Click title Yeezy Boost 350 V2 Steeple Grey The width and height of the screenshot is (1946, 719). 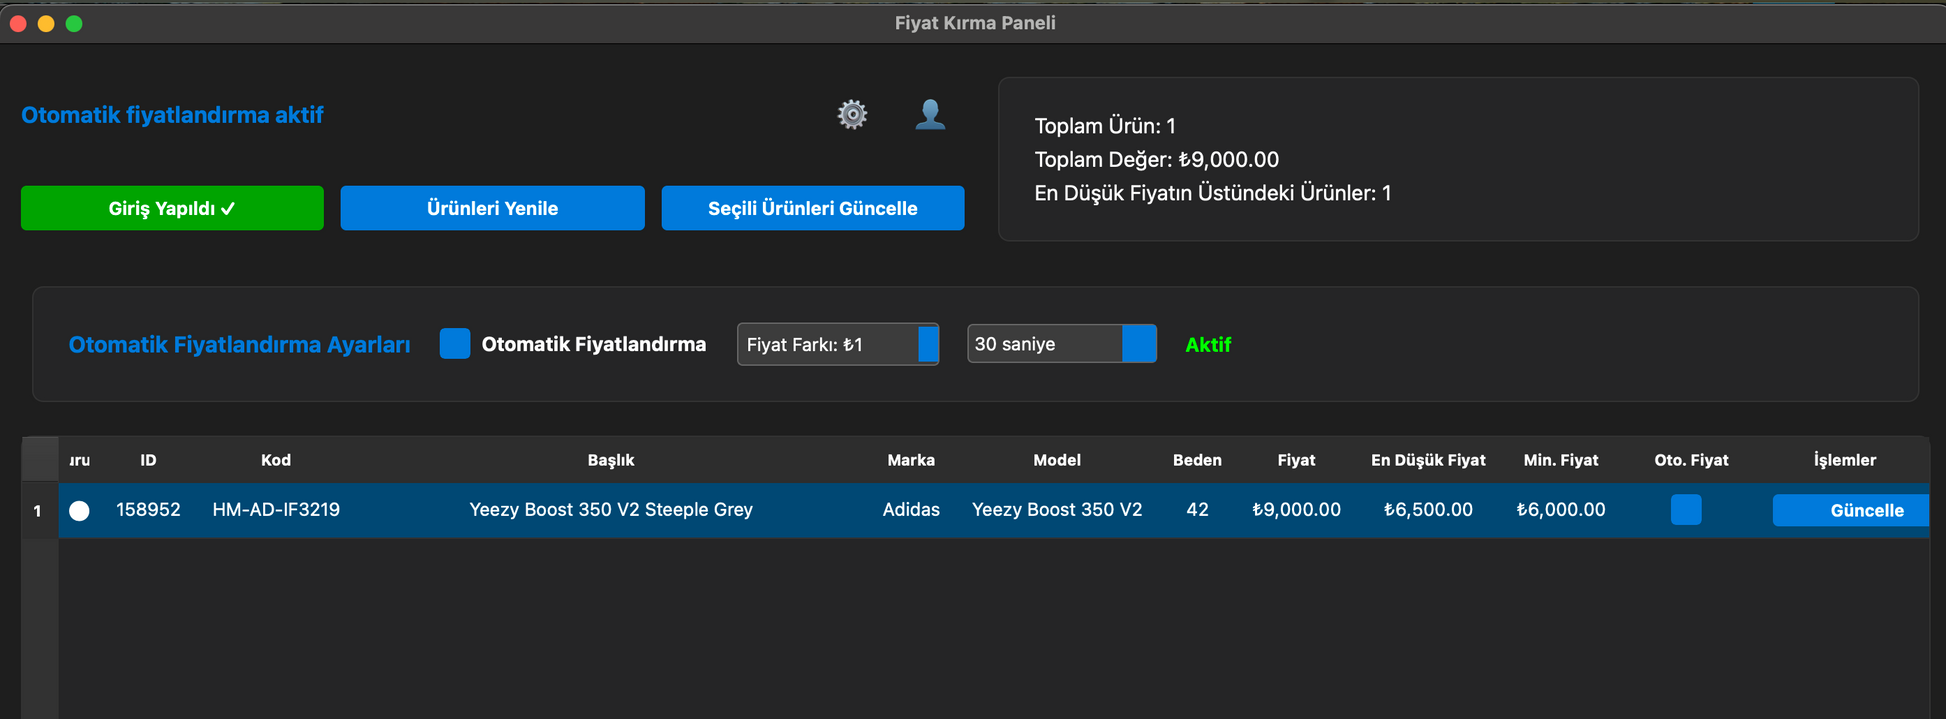(x=611, y=510)
